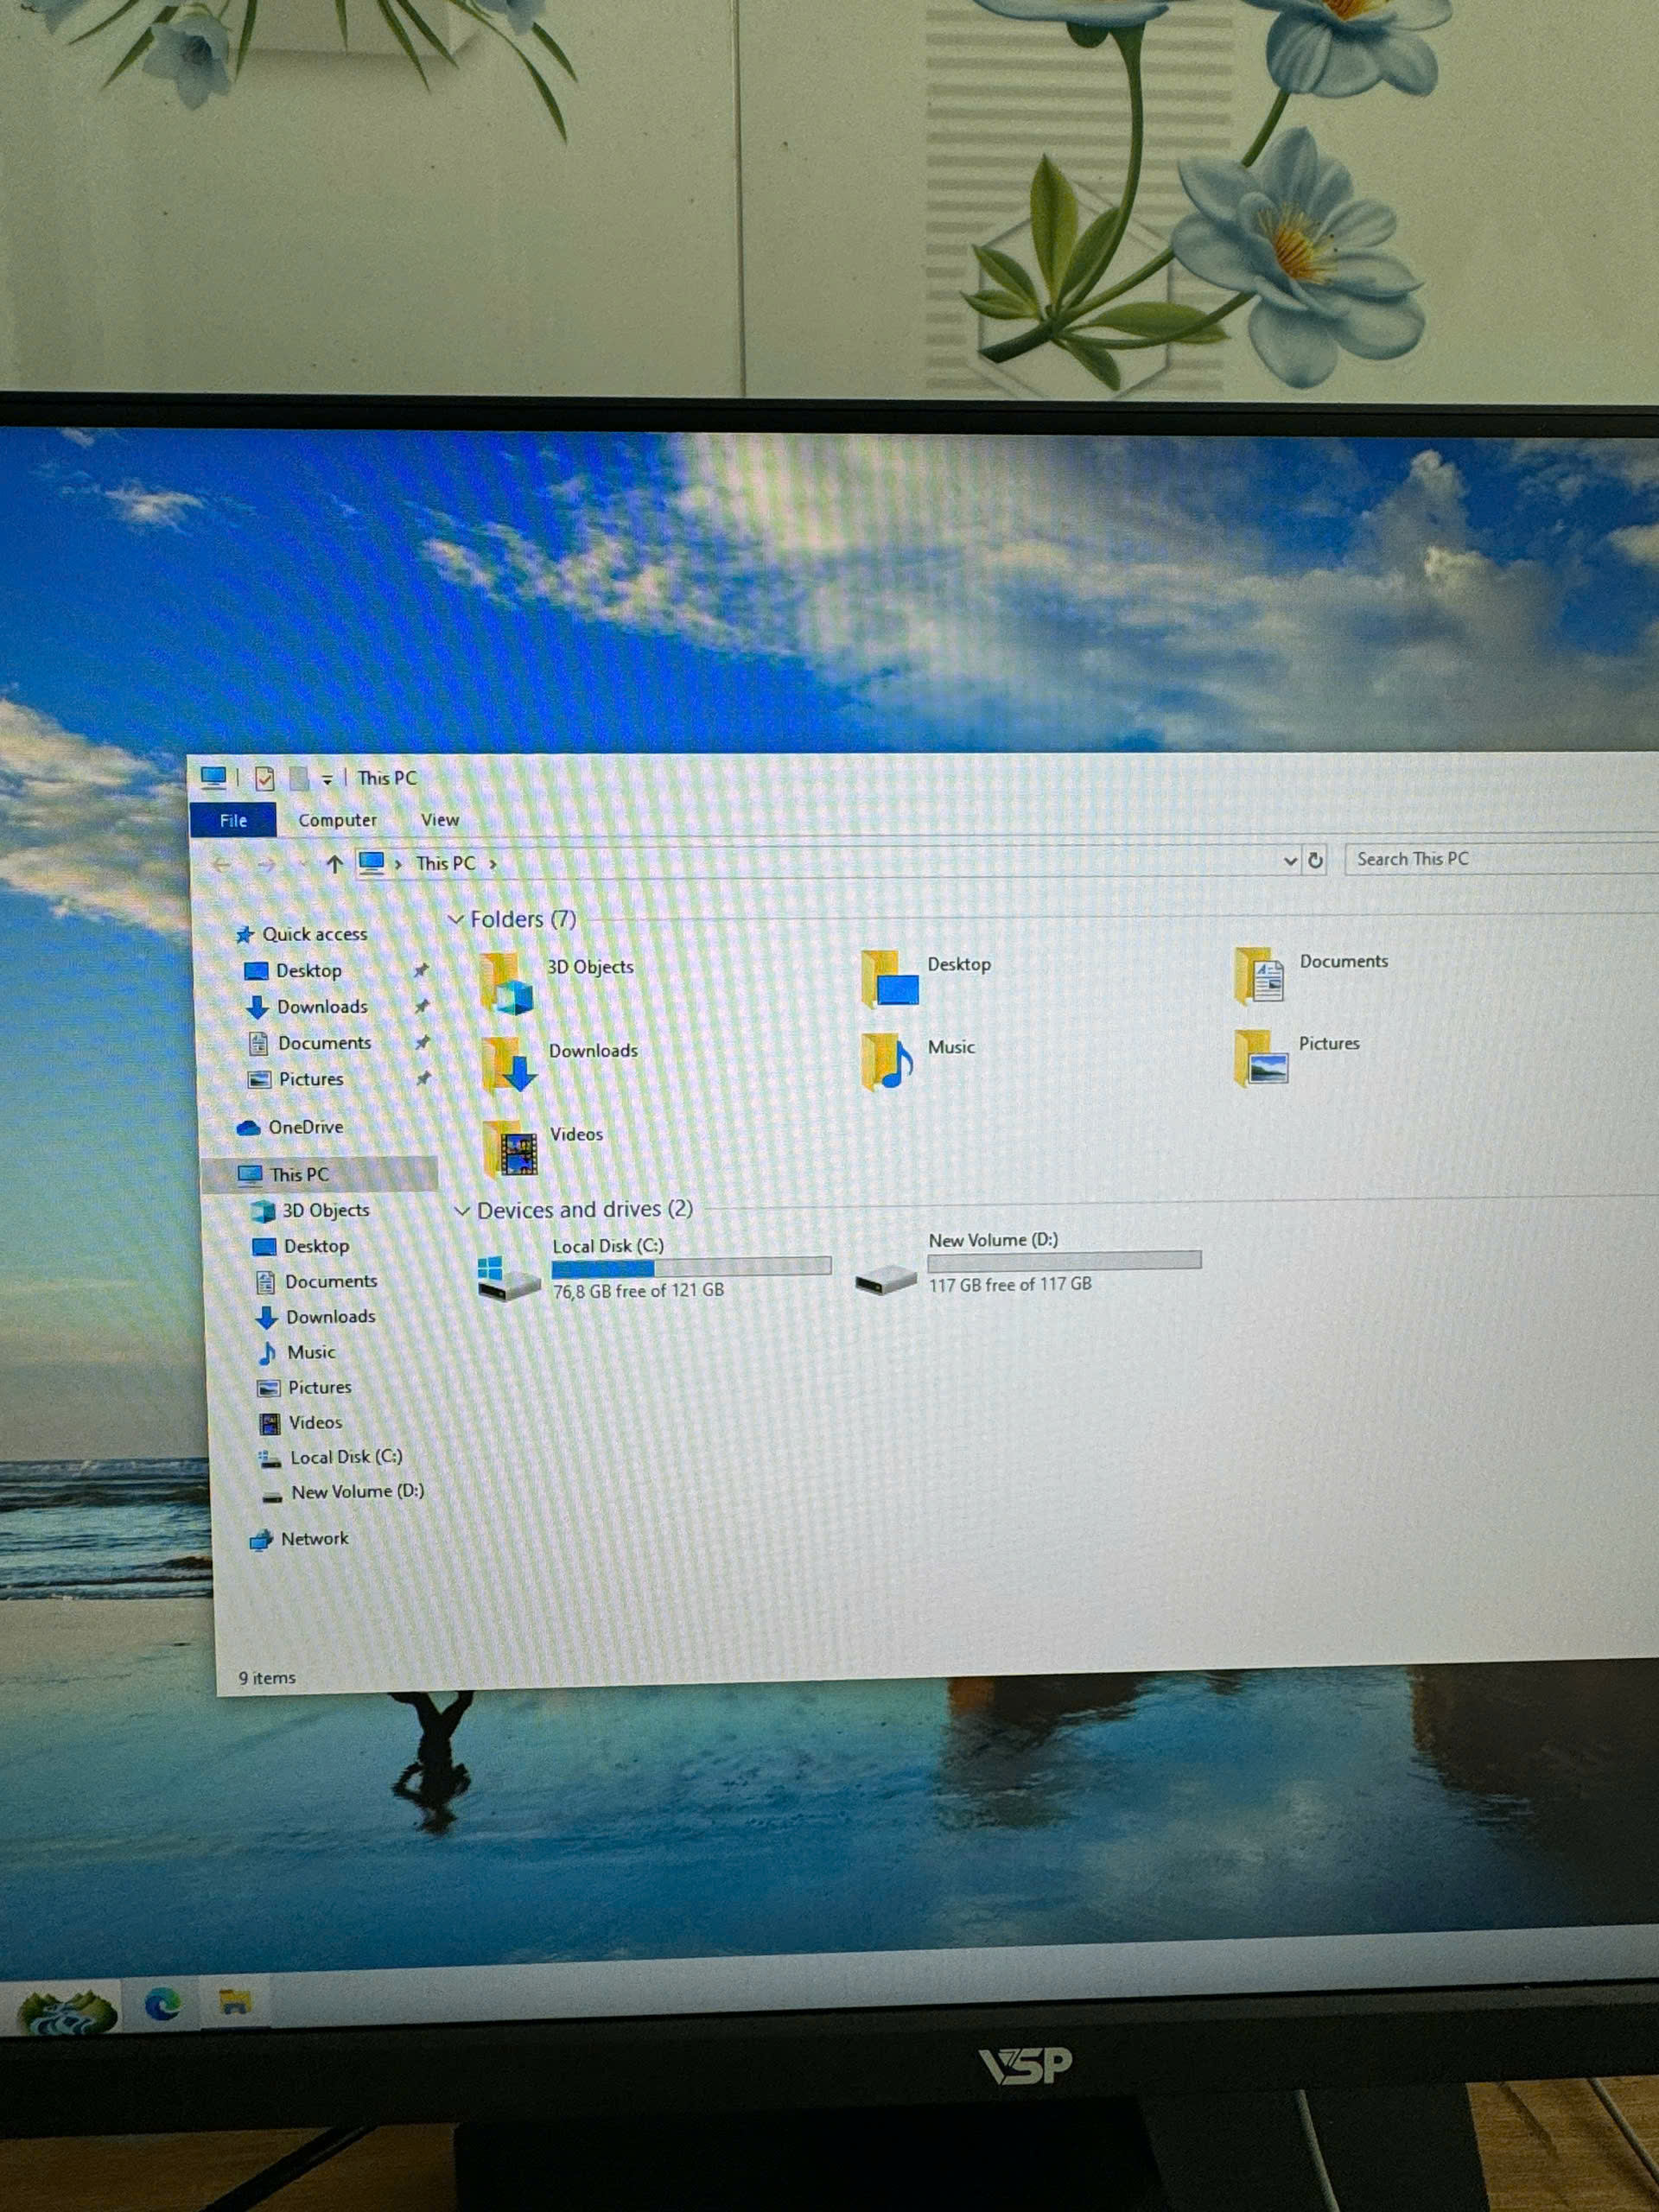Click the Up arrow navigation button
This screenshot has height=2212, width=1659.
coord(334,864)
